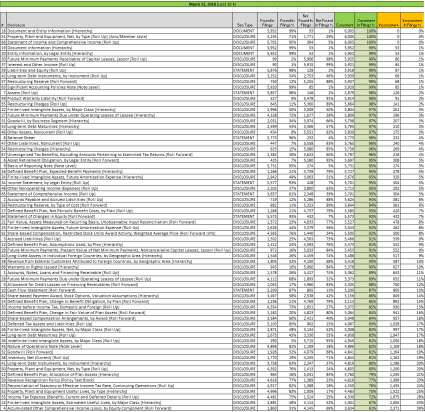The image size is (425, 412).
Task: Select 'Goodwill [Roll Forward]' cell
Action: 119,352
